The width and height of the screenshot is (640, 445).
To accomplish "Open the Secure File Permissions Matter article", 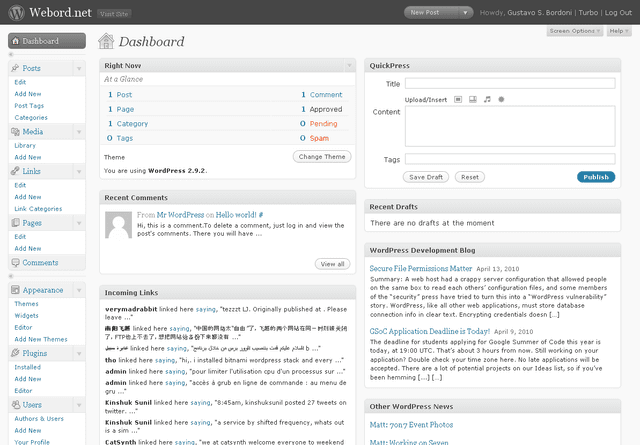I will click(420, 269).
